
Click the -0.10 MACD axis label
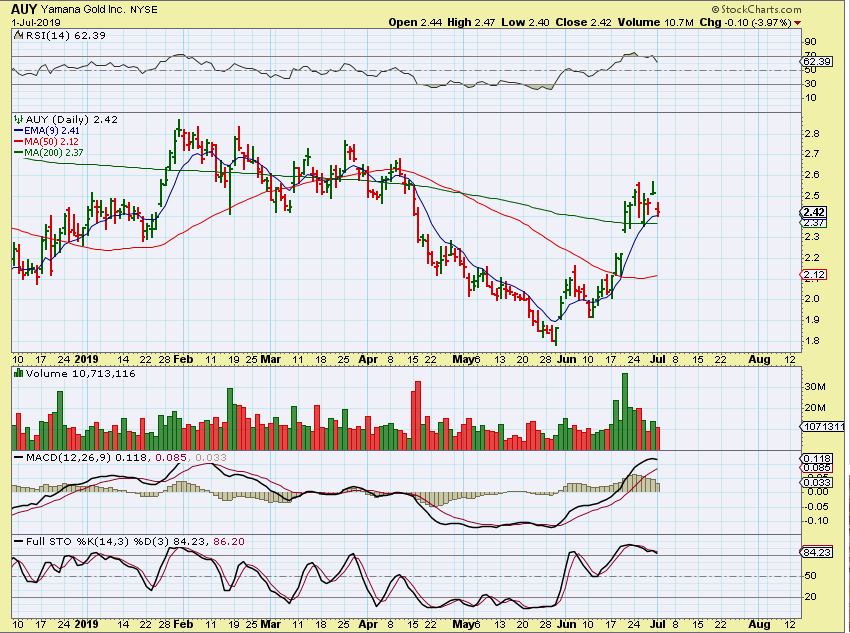point(817,521)
